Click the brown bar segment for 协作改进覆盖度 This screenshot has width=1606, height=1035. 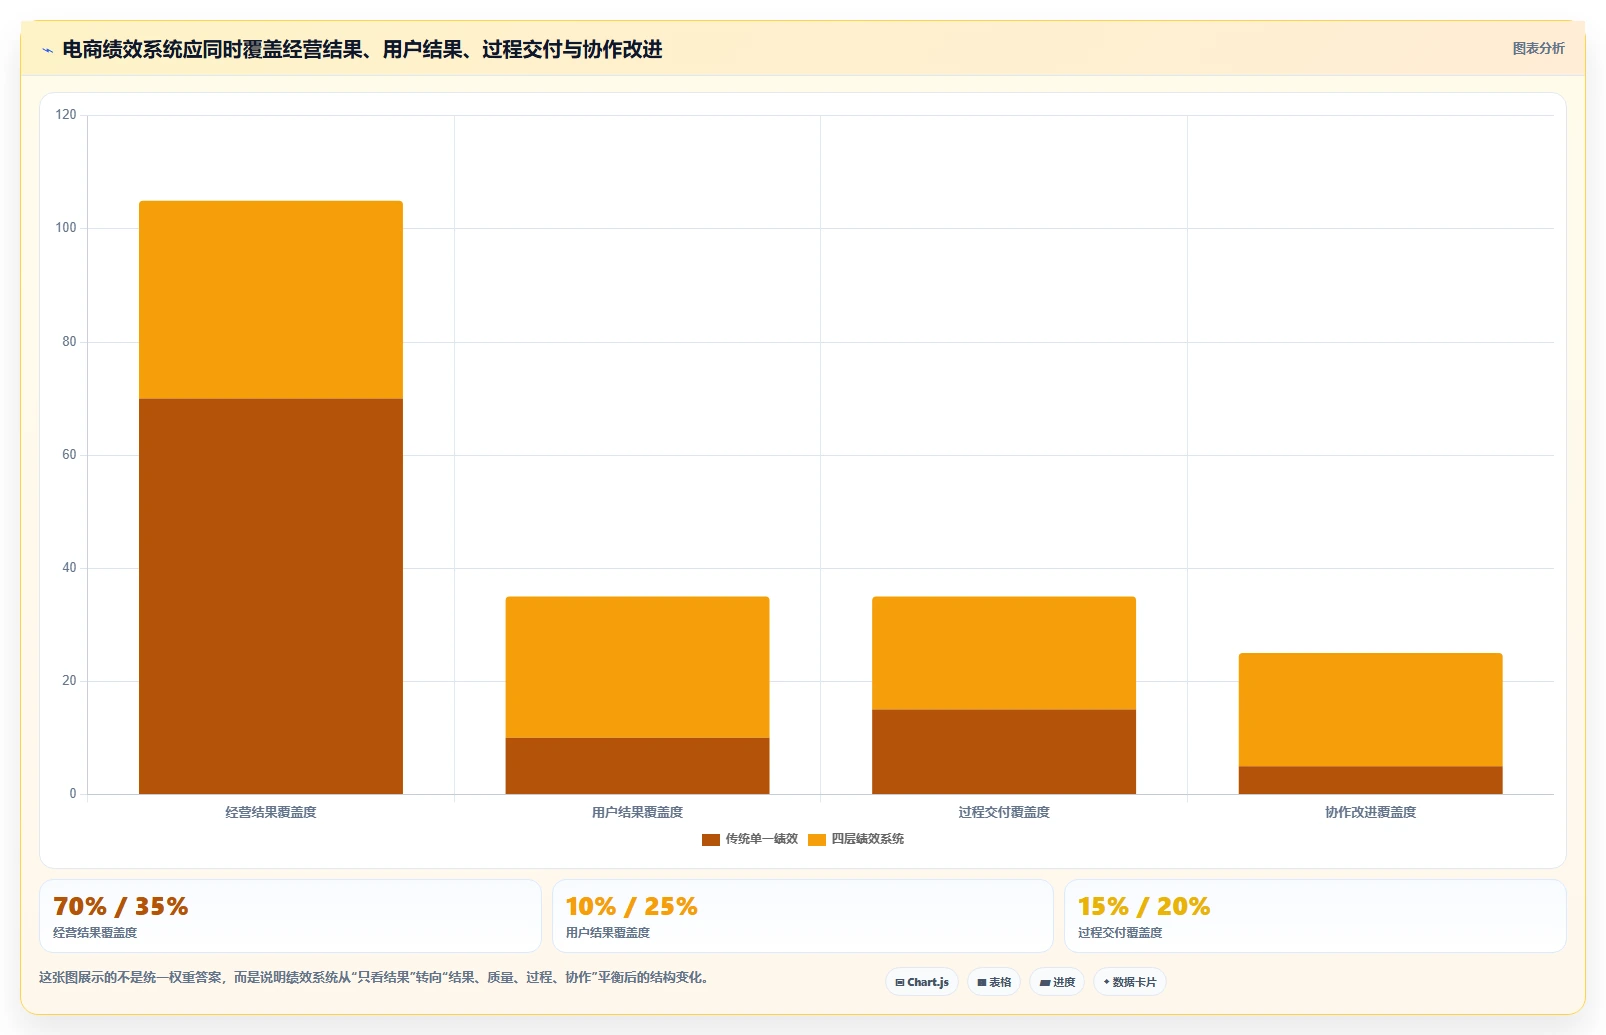pos(1370,780)
